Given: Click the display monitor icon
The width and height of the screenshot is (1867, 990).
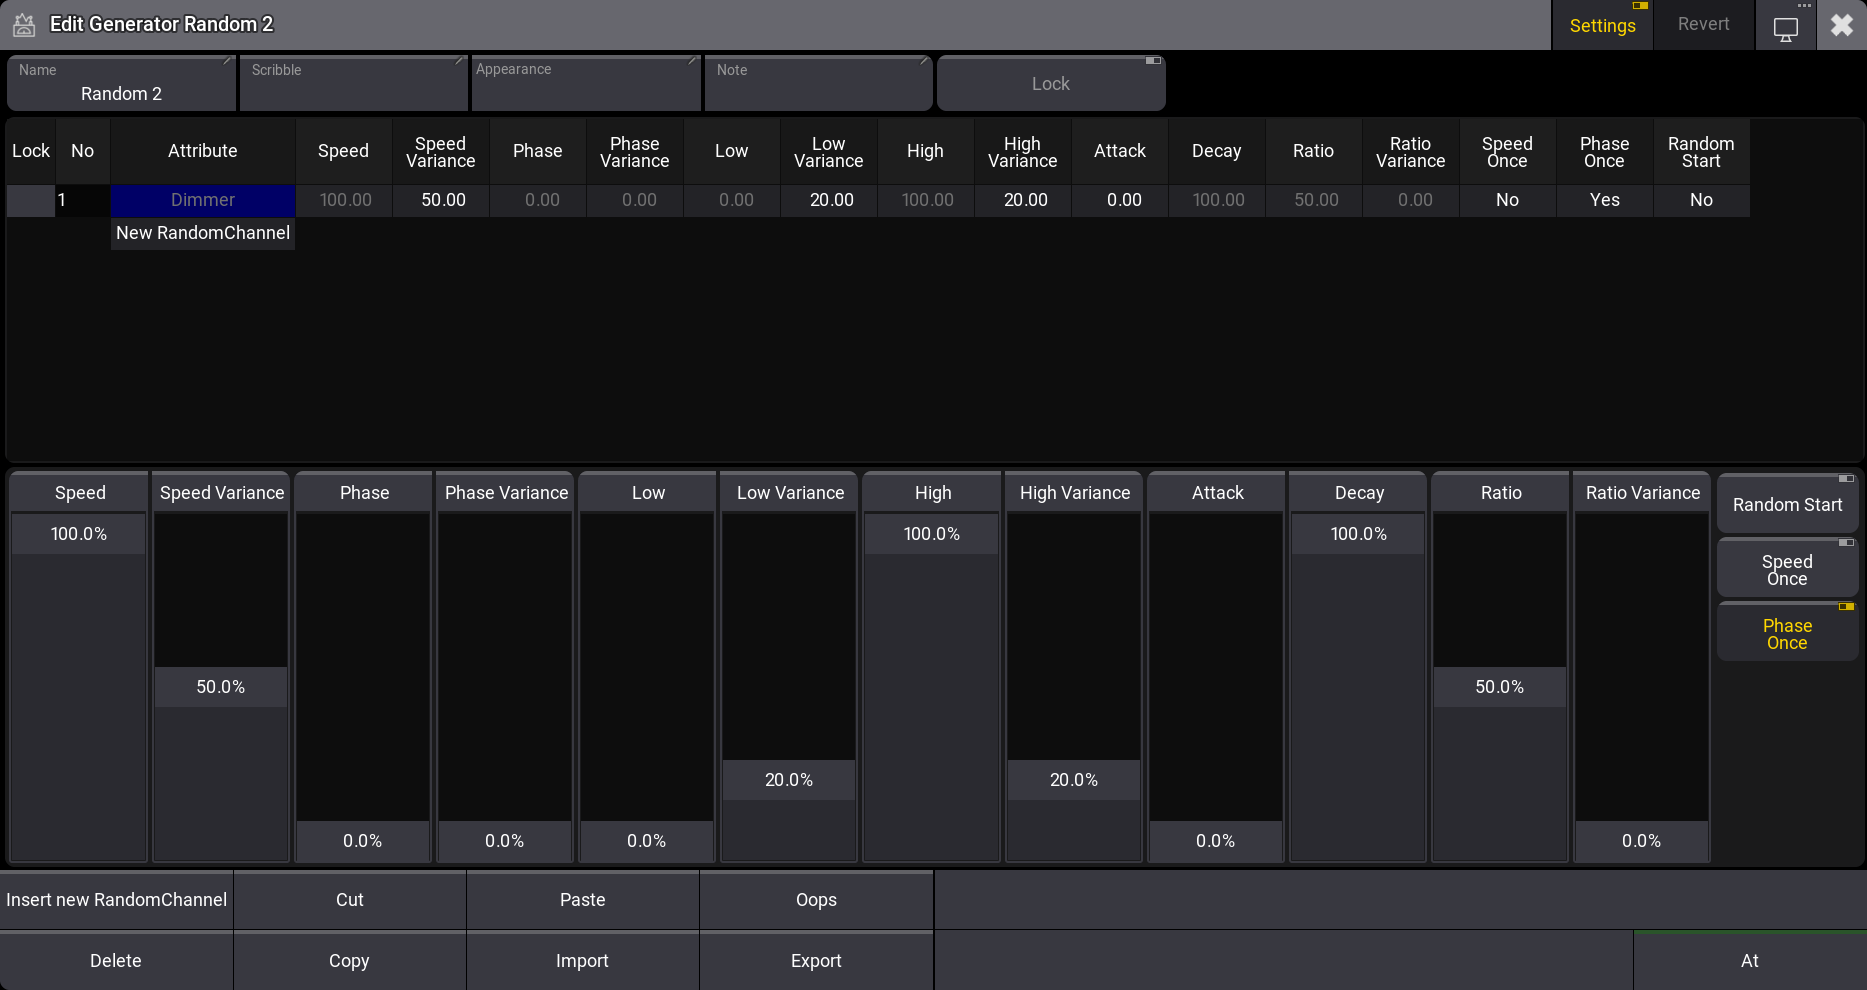Looking at the screenshot, I should (x=1785, y=27).
